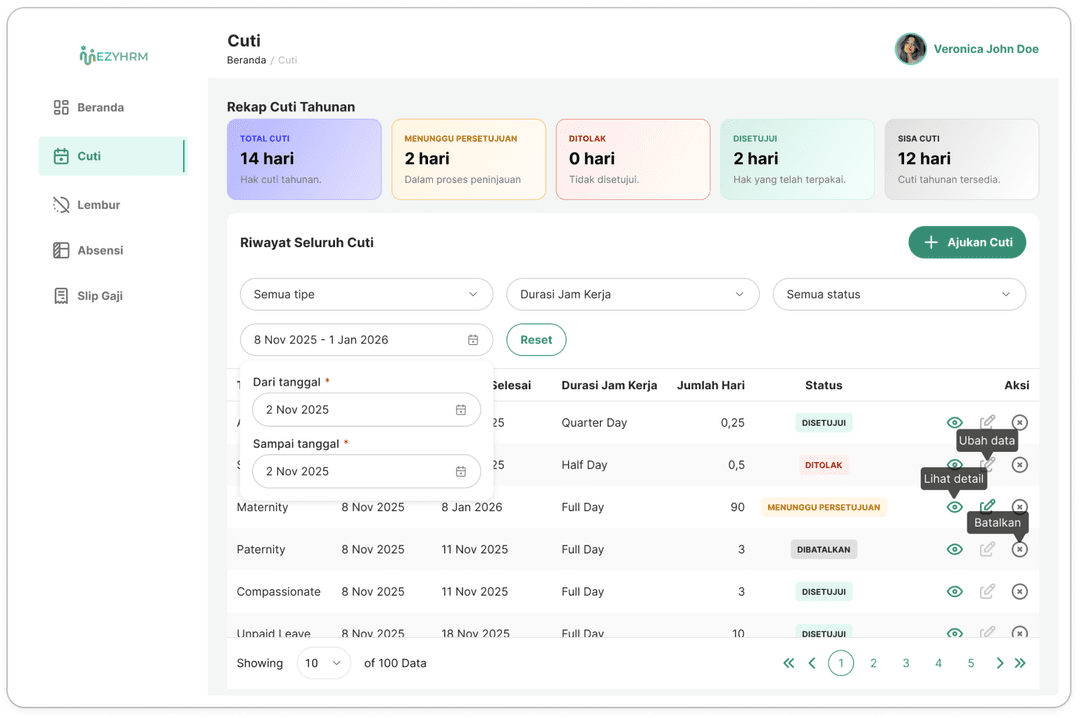
Task: Expand the 'Durasi Jam Kerja' filter dropdown
Action: point(632,294)
